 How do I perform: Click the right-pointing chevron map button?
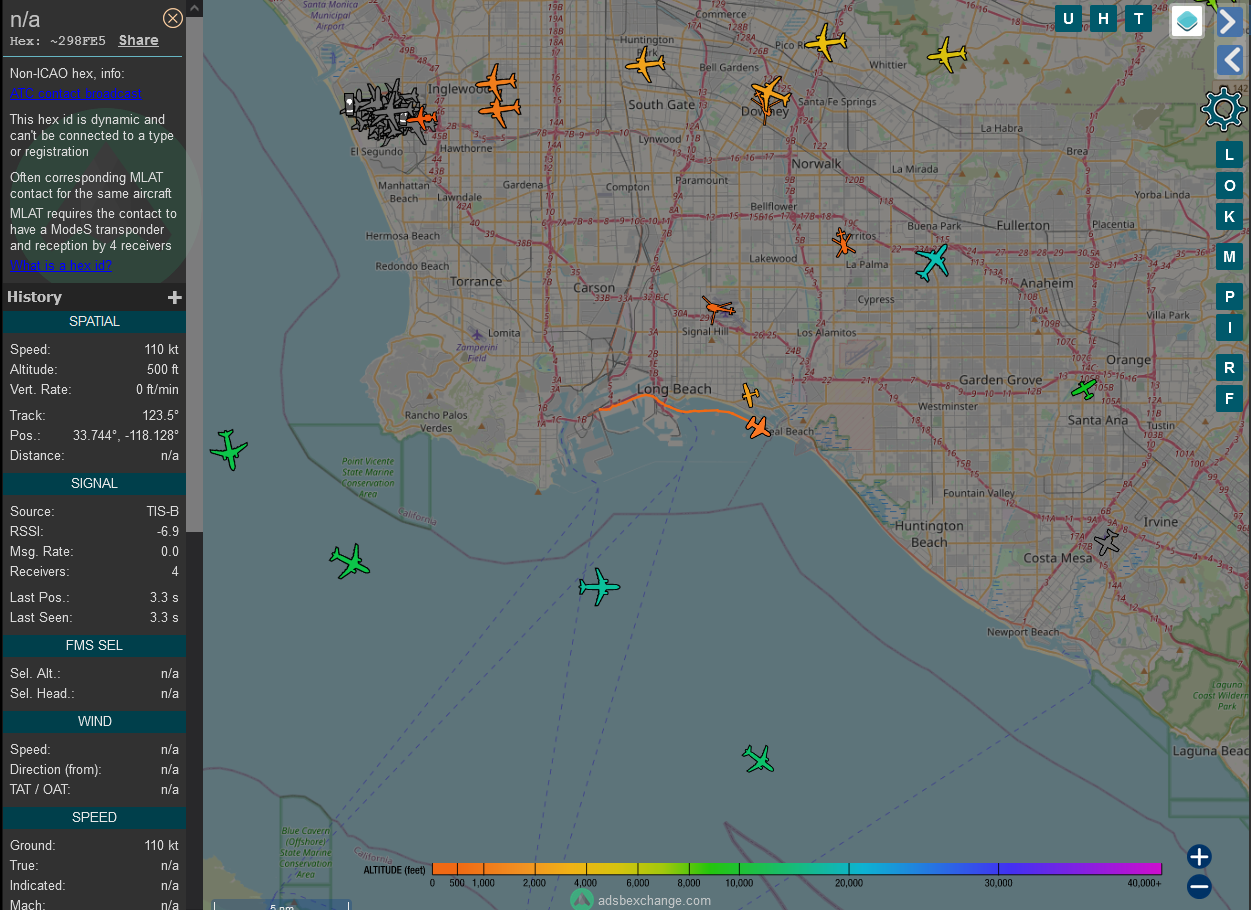tap(1230, 21)
